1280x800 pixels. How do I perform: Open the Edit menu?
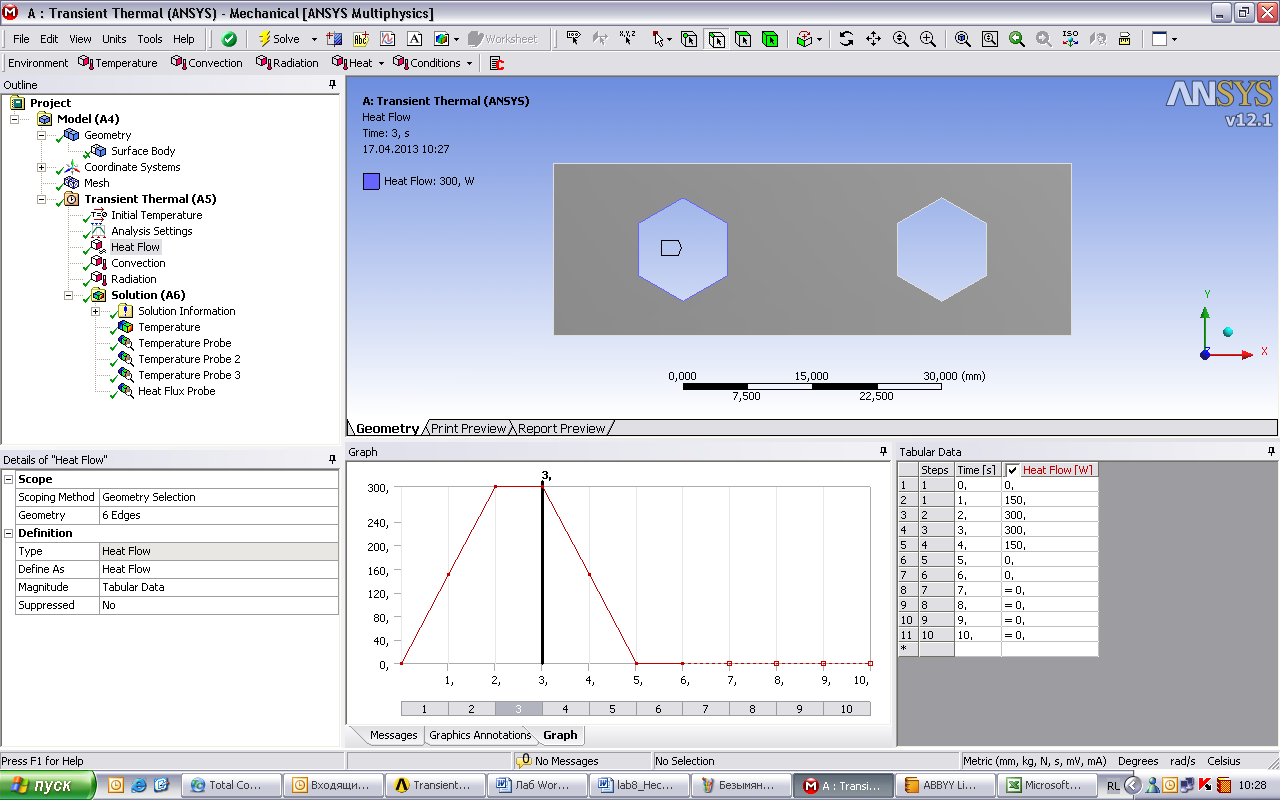click(x=49, y=39)
